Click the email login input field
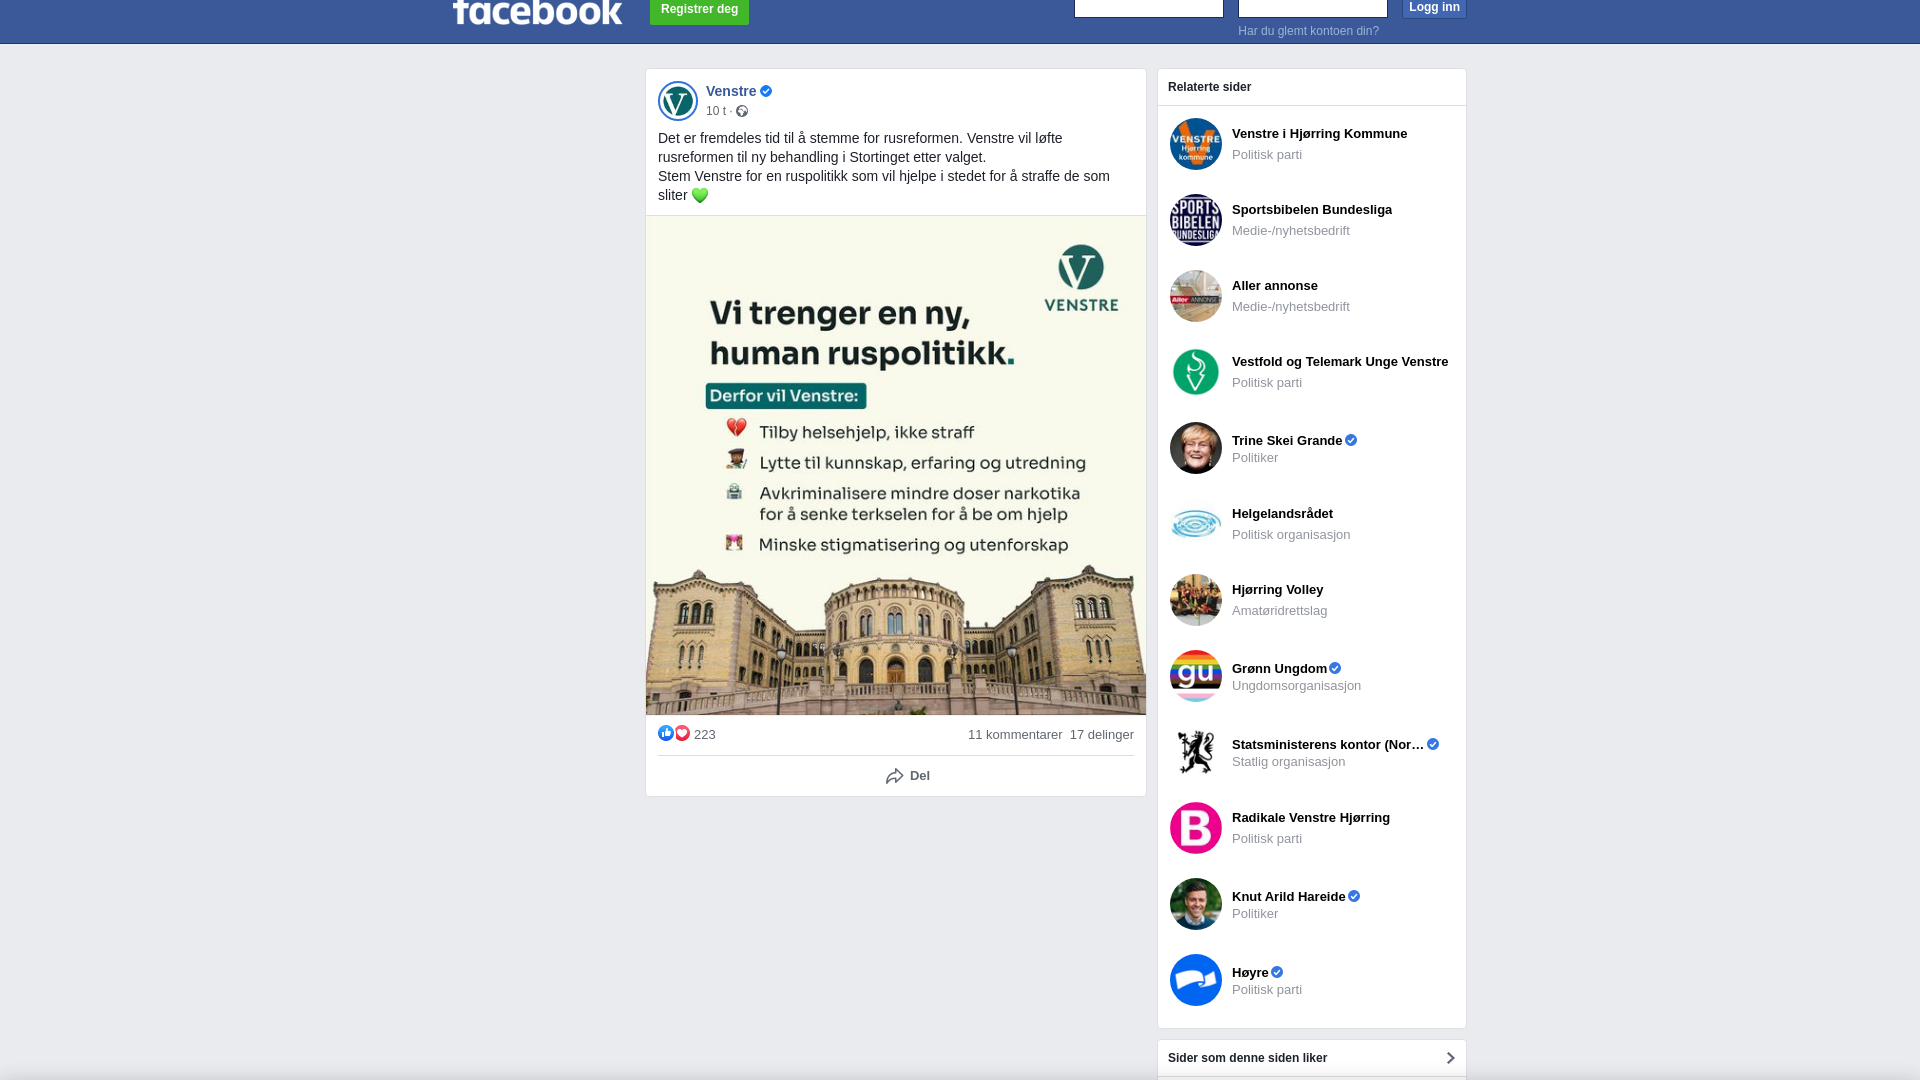The image size is (1920, 1080). tap(1149, 8)
